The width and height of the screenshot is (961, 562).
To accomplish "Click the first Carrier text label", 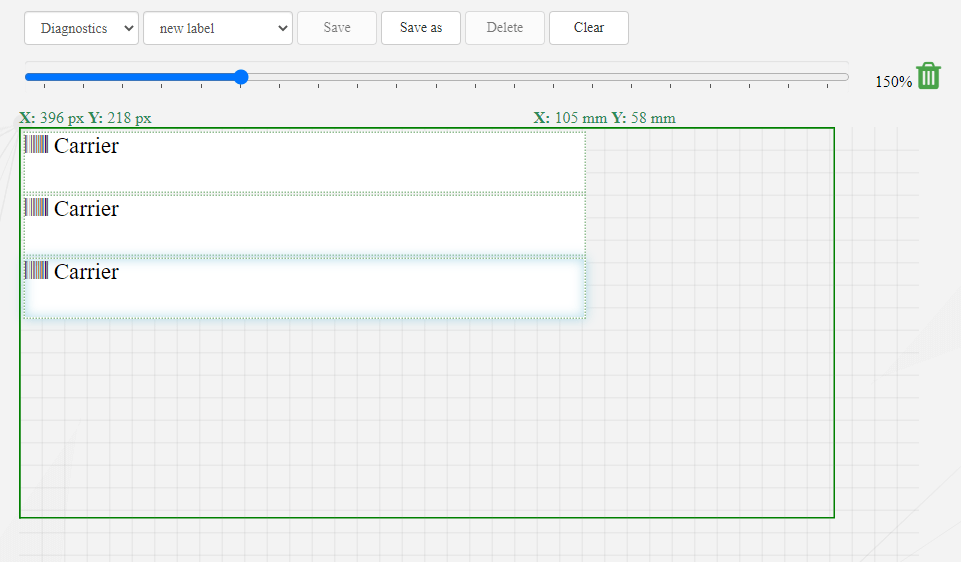I will pos(86,146).
